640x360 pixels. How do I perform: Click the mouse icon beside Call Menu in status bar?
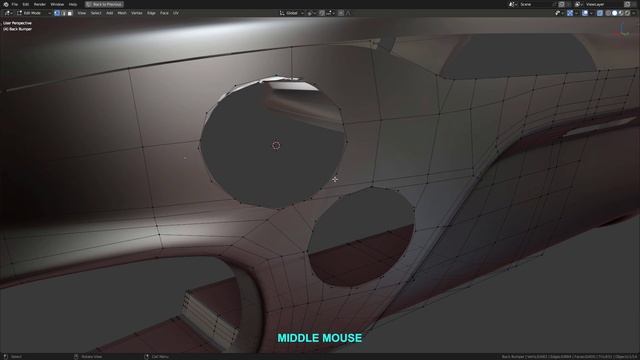click(x=147, y=357)
